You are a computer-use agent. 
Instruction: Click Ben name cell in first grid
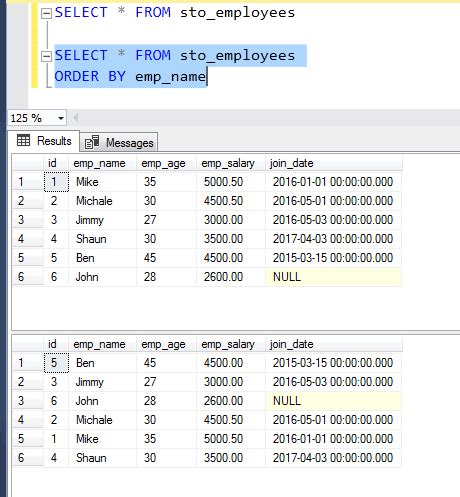[x=102, y=258]
